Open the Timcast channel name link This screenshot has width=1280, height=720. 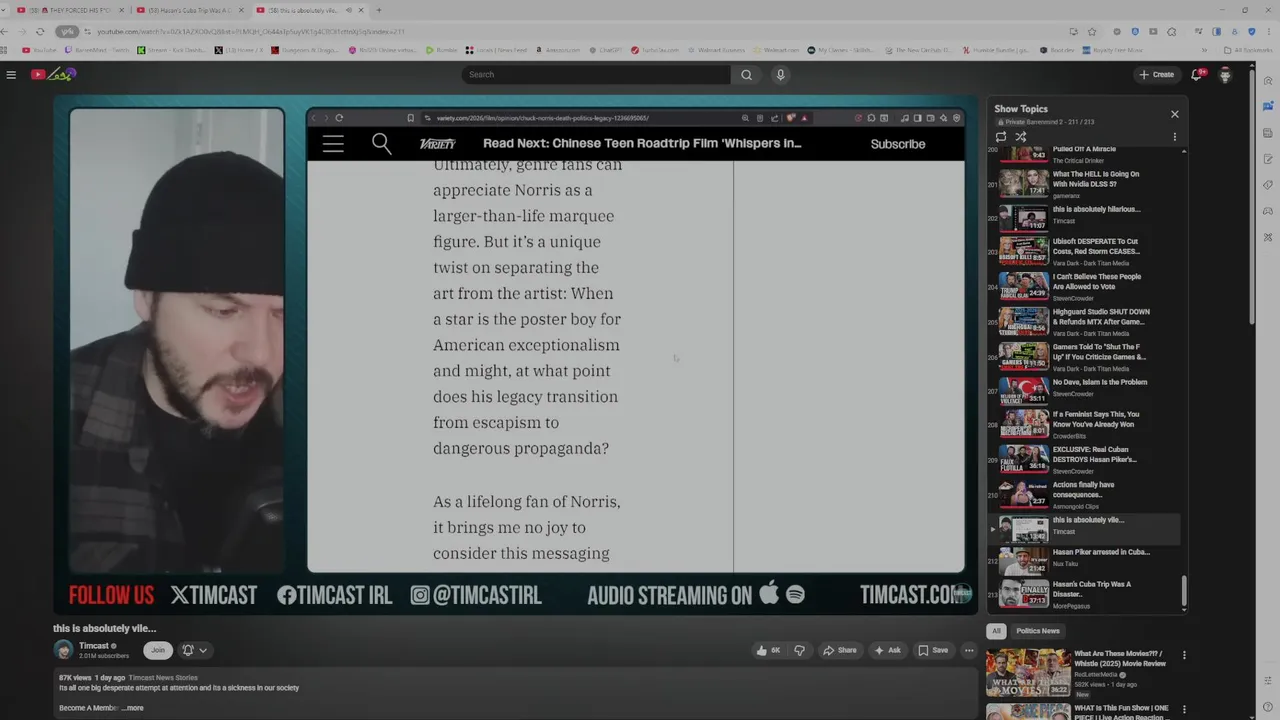(94, 646)
